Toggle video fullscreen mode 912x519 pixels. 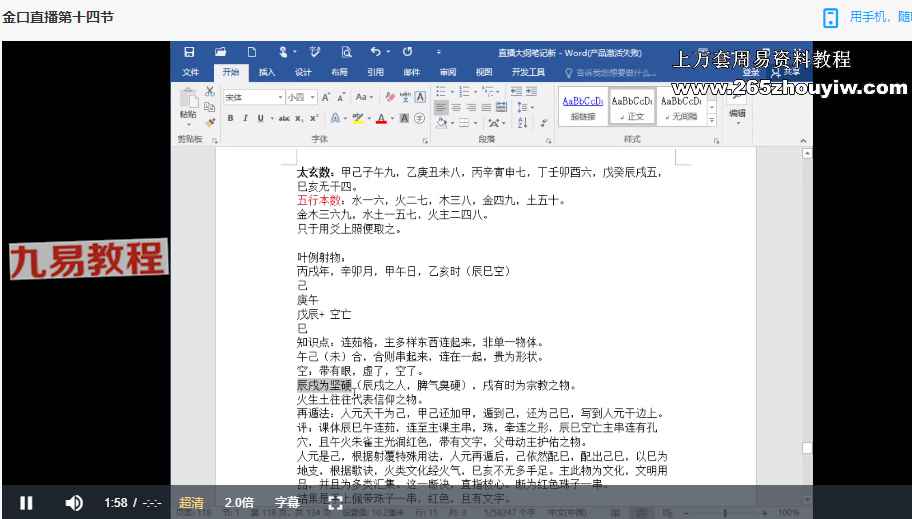click(336, 503)
